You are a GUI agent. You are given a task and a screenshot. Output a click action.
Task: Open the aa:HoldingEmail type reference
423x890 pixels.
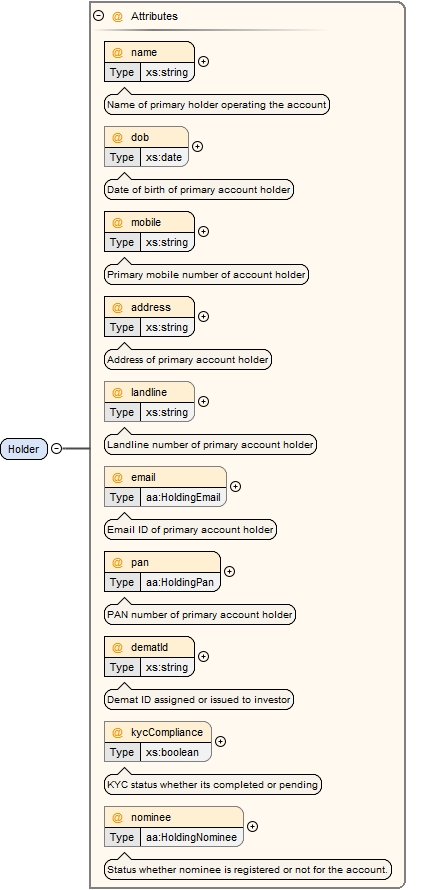click(183, 497)
